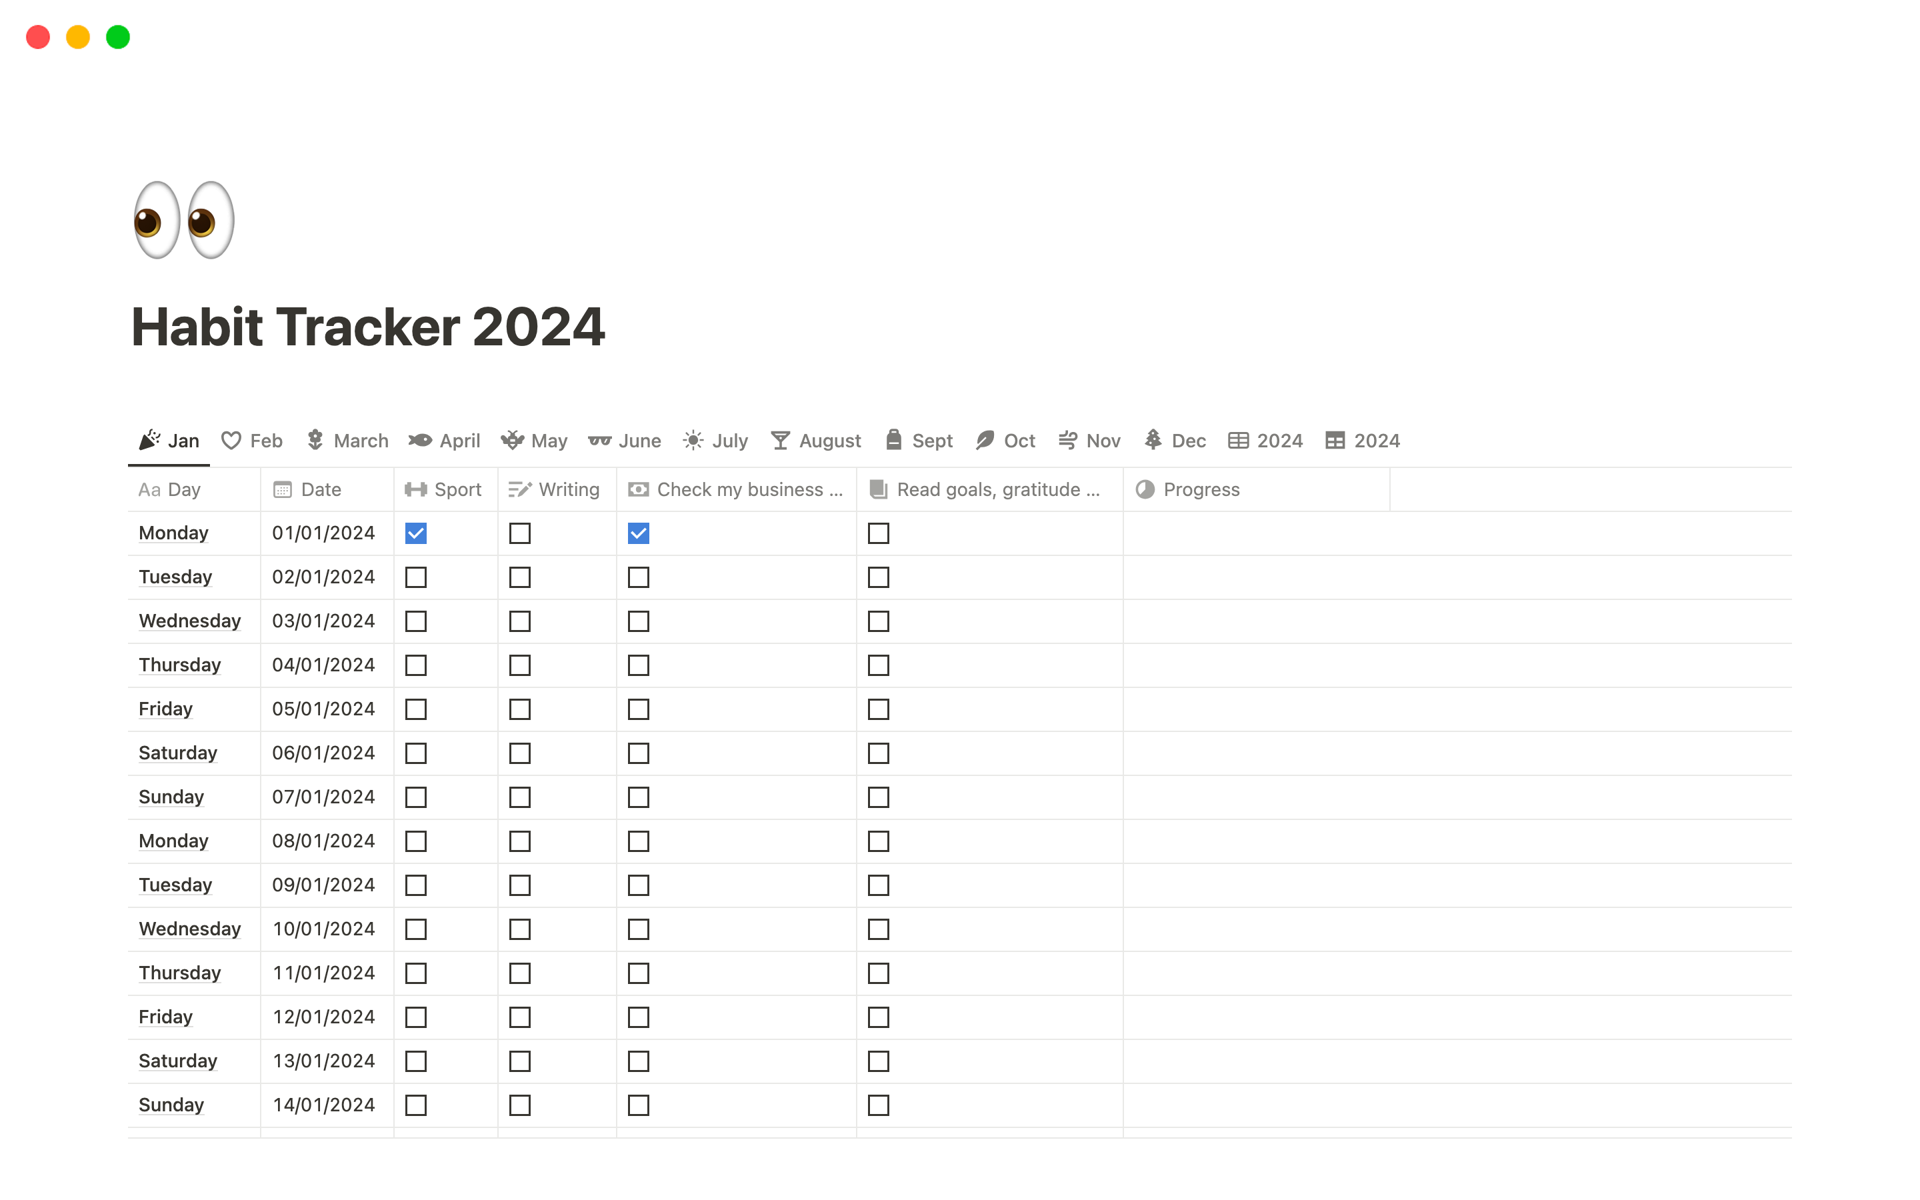1920x1200 pixels.
Task: Click the book icon beside Read goals
Action: click(878, 490)
